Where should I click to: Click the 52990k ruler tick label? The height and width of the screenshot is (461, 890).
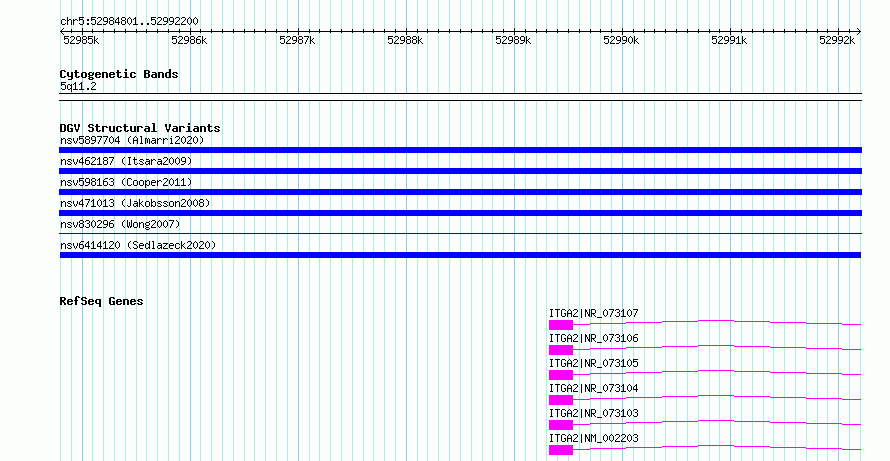pos(621,40)
